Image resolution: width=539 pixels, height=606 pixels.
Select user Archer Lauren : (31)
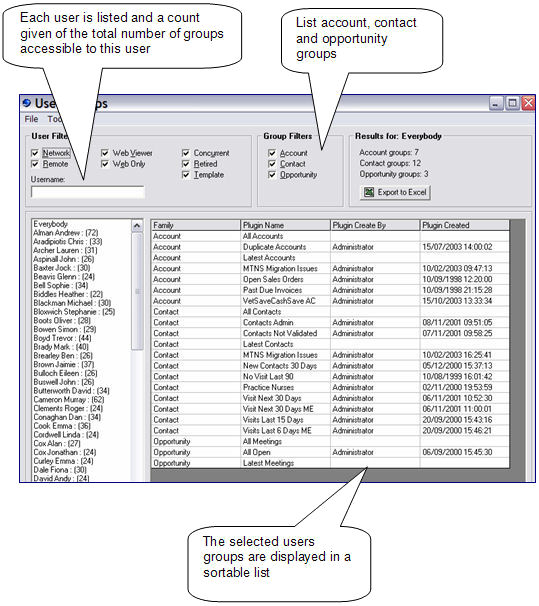coord(65,250)
